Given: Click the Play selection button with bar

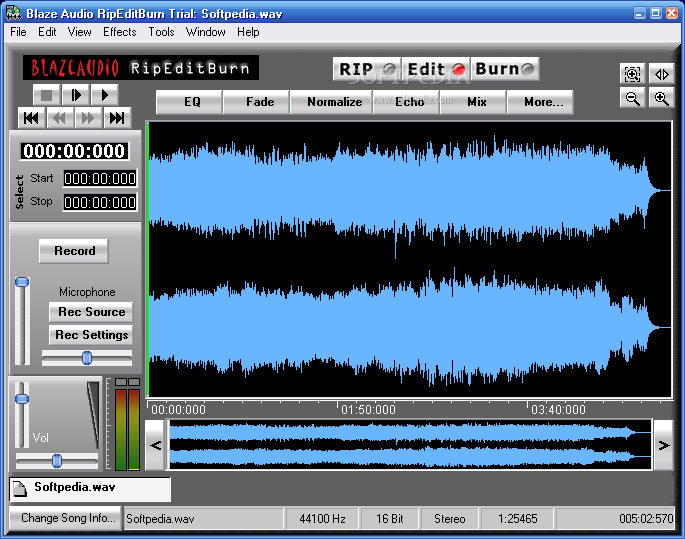Looking at the screenshot, I should 76,95.
